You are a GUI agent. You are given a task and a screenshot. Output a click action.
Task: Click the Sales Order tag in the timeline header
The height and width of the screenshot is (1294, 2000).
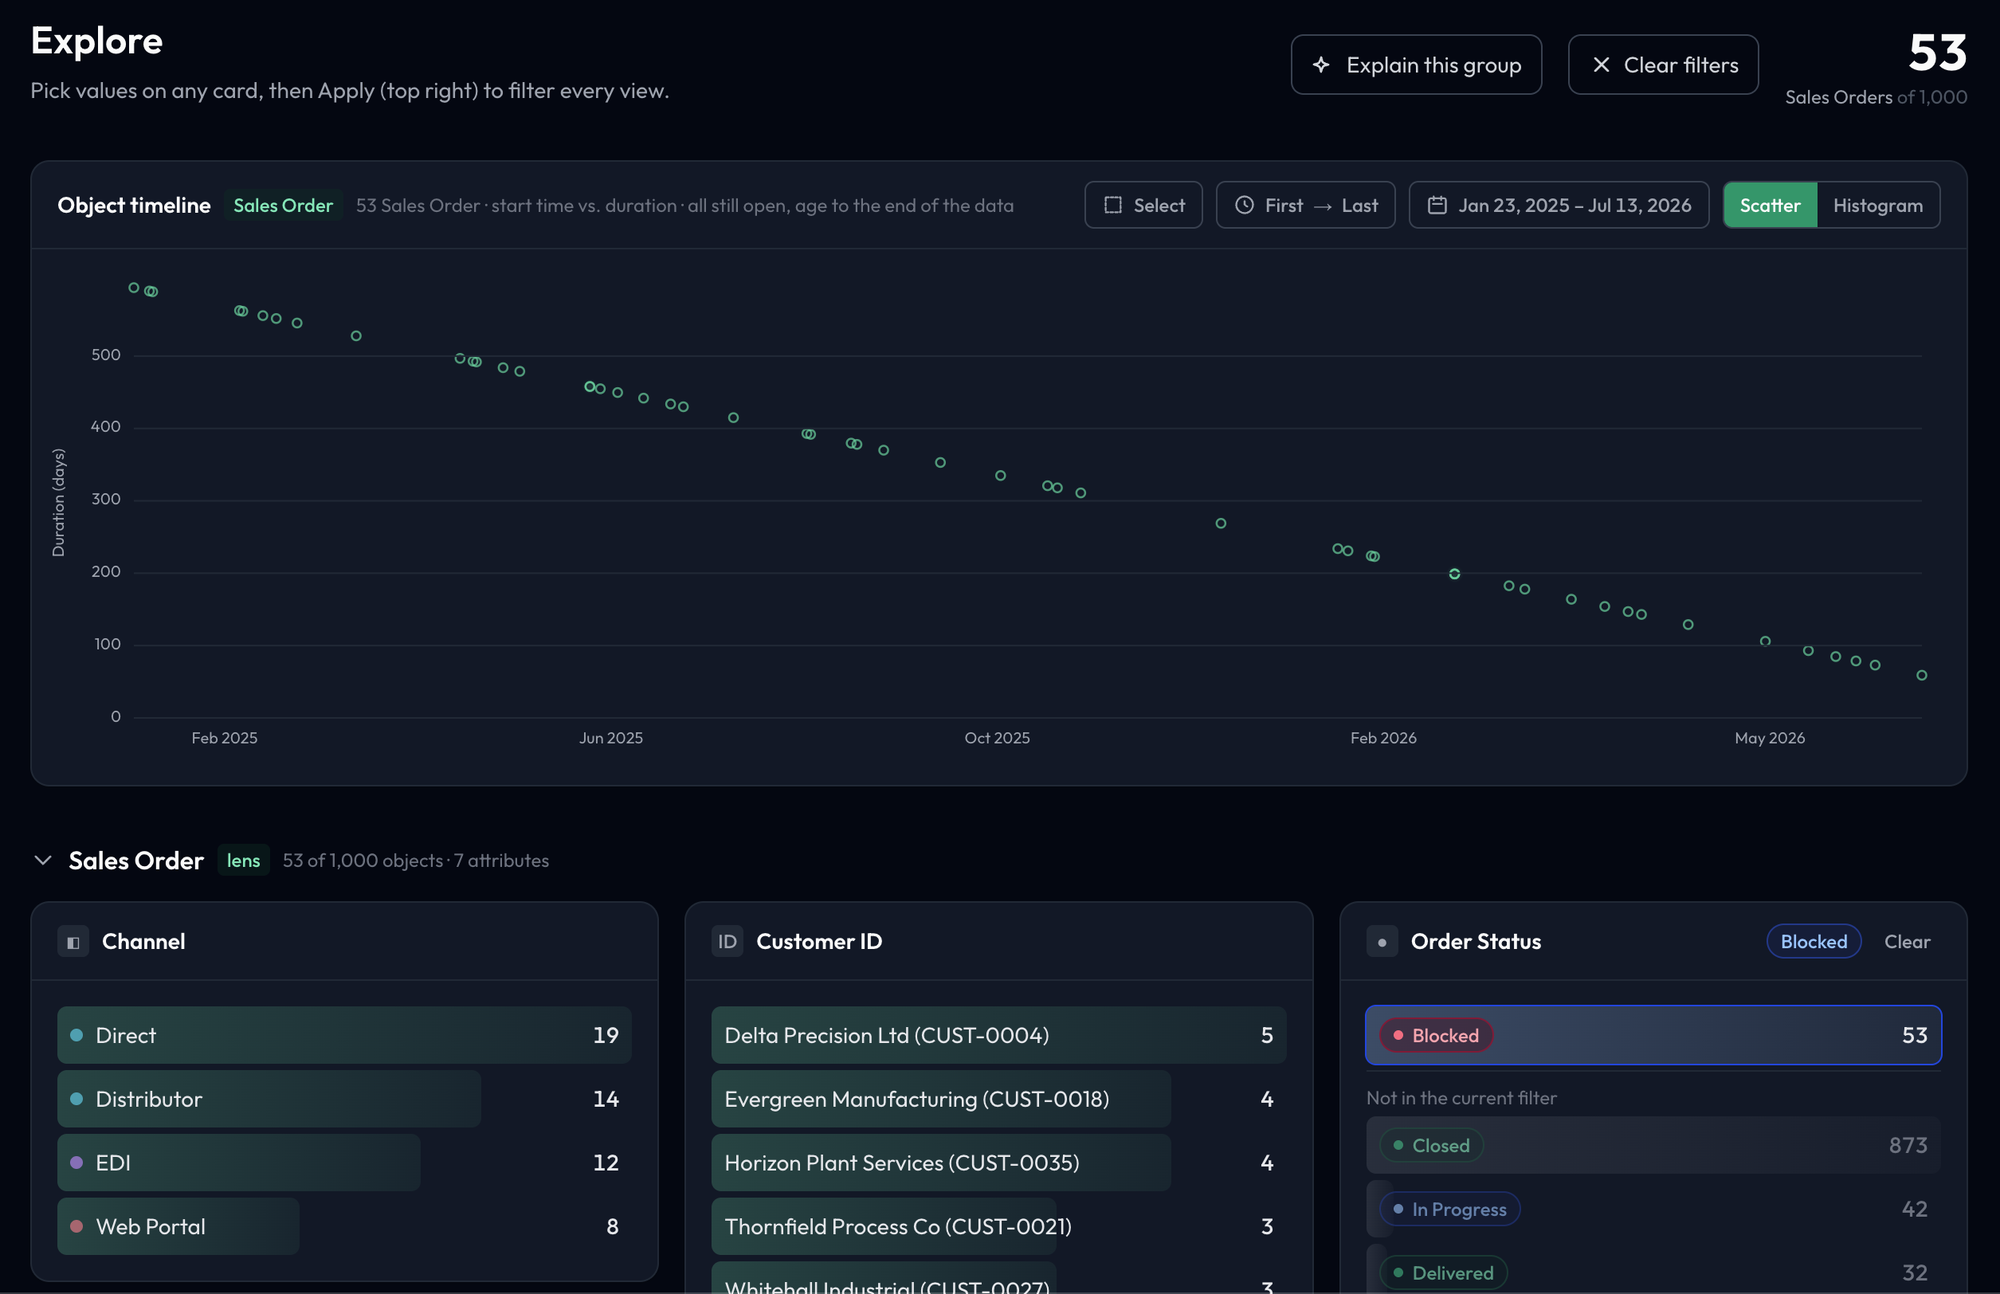pyautogui.click(x=283, y=205)
